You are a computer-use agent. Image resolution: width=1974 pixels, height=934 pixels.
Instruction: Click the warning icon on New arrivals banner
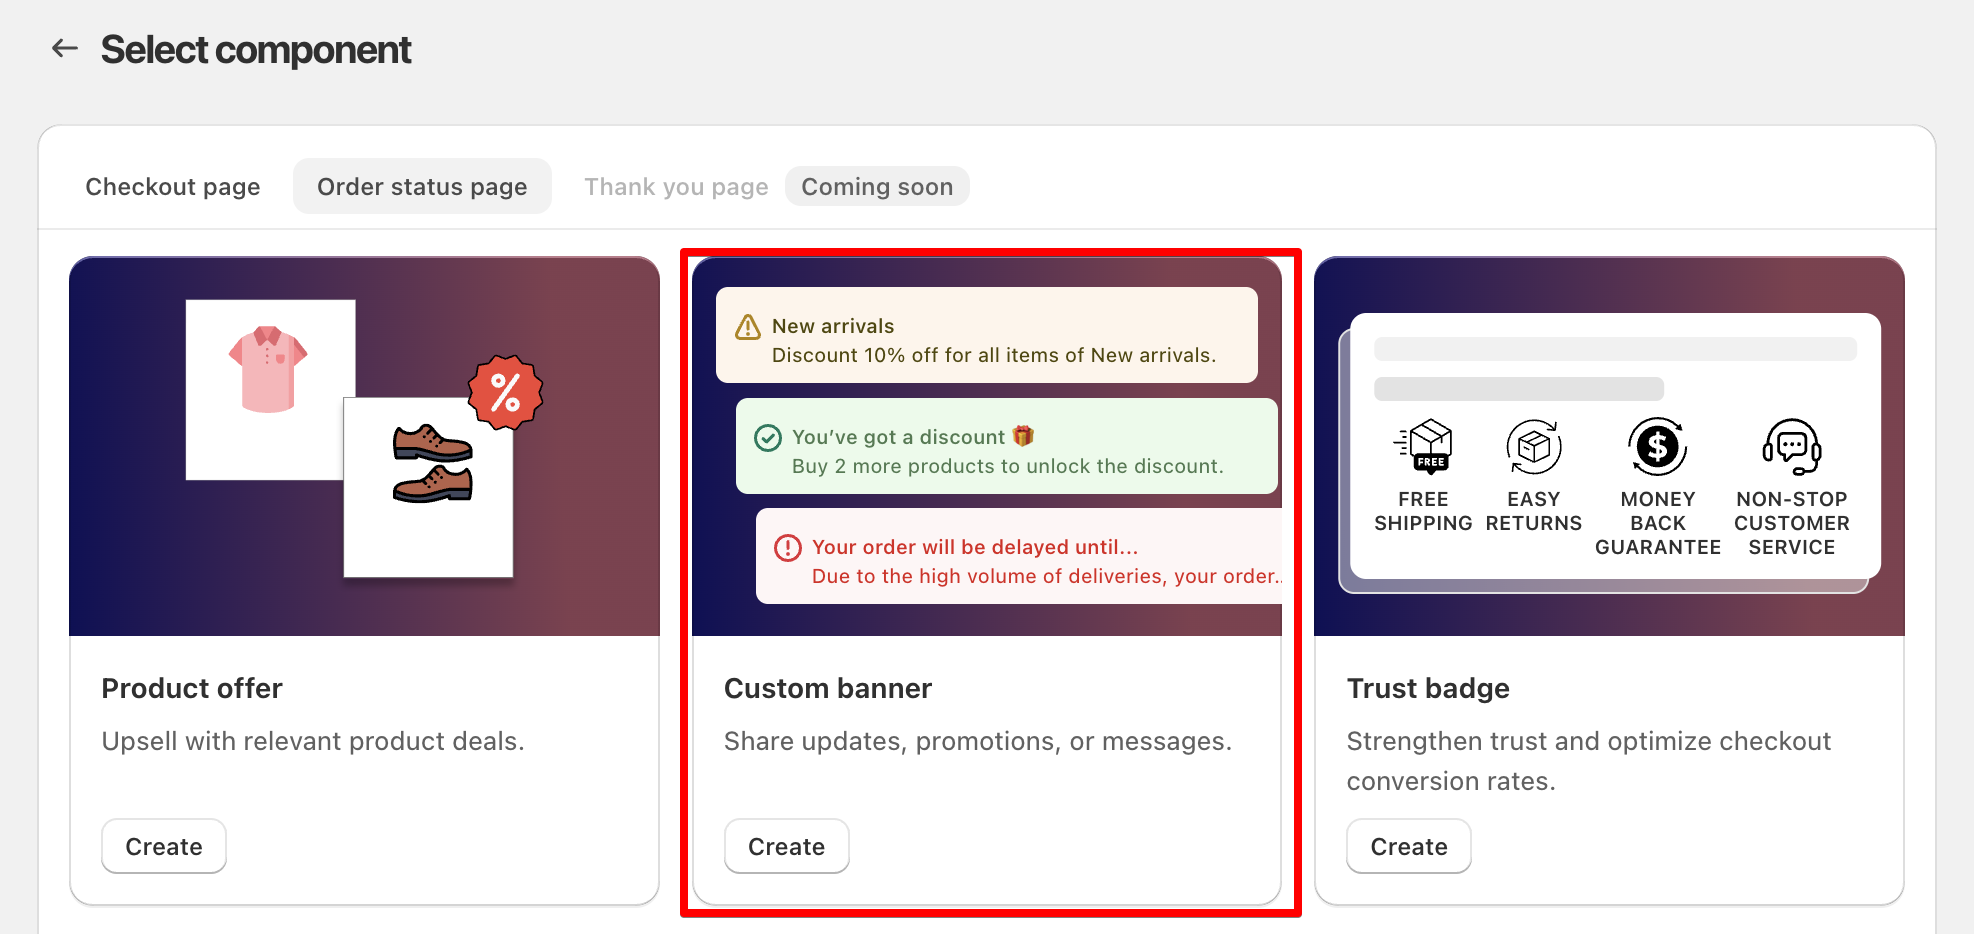[x=746, y=326]
